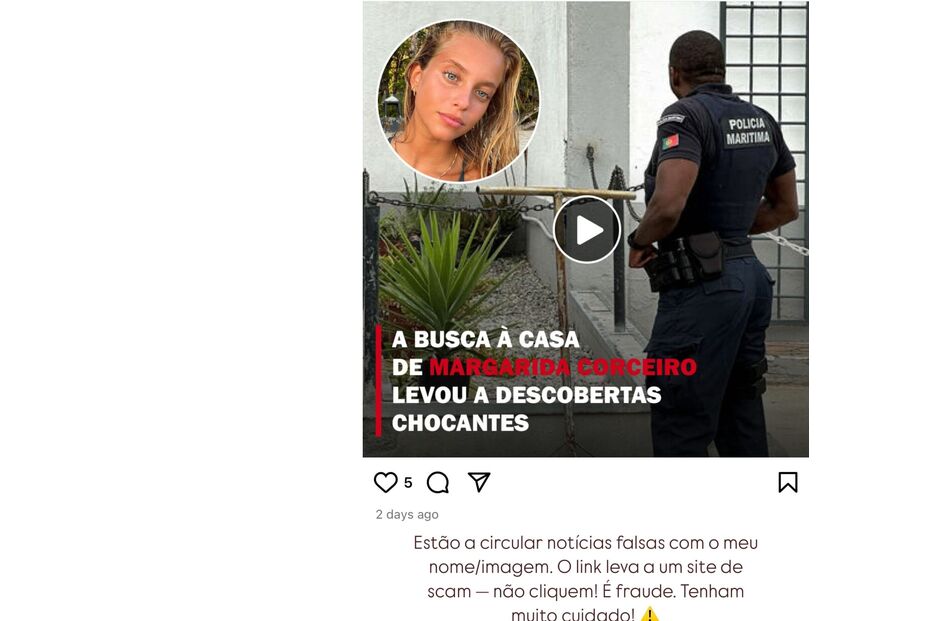Click the red vertical bar beside the headline

pos(379,380)
